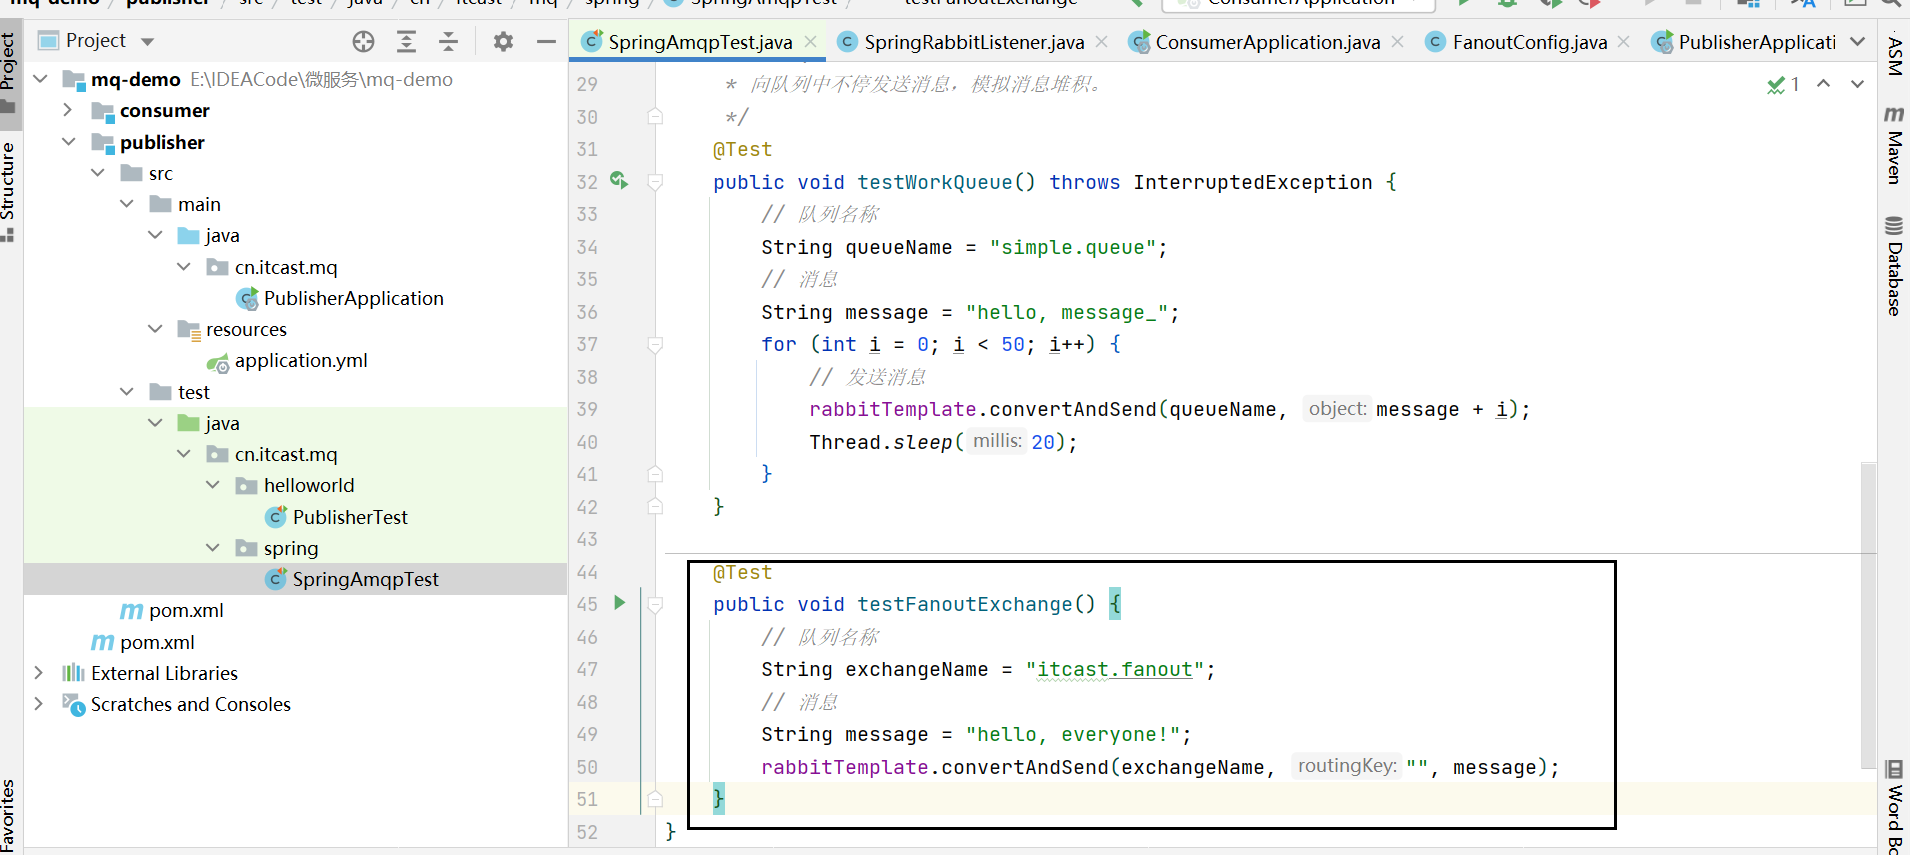Switch to SpringRabbitListener.java tab
1910x855 pixels.
[x=974, y=42]
